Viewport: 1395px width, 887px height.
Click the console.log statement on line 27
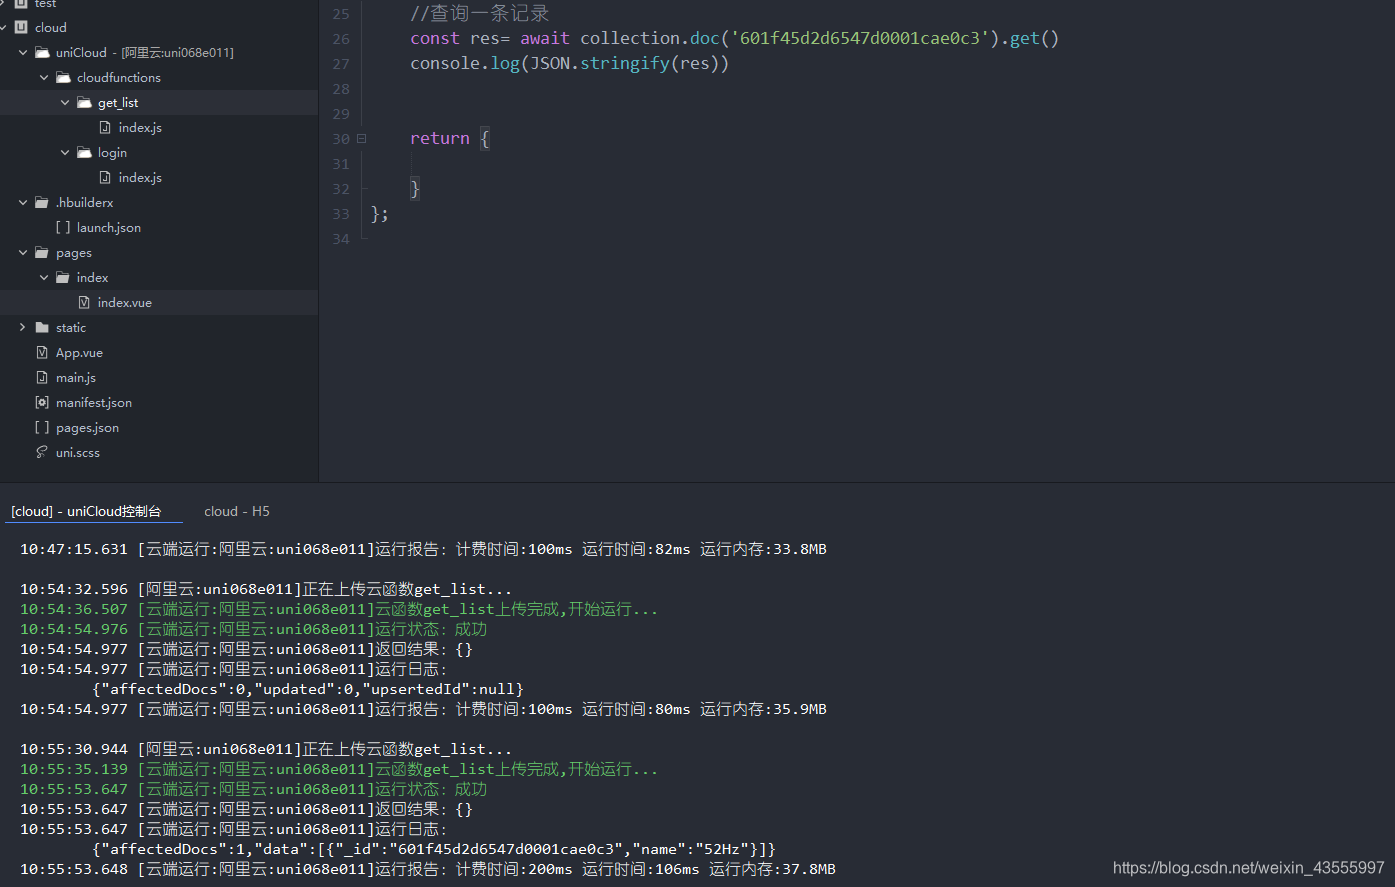pyautogui.click(x=569, y=63)
